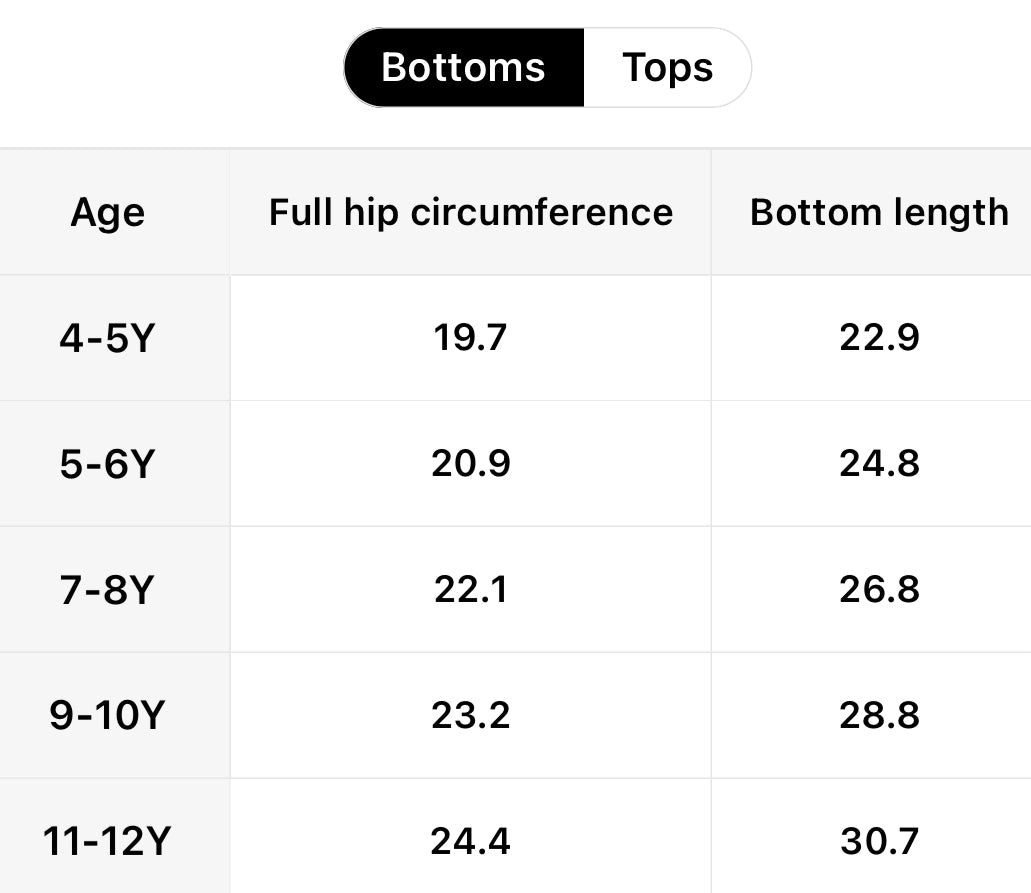Click the Full hip circumference header
1031x893 pixels.
point(470,212)
